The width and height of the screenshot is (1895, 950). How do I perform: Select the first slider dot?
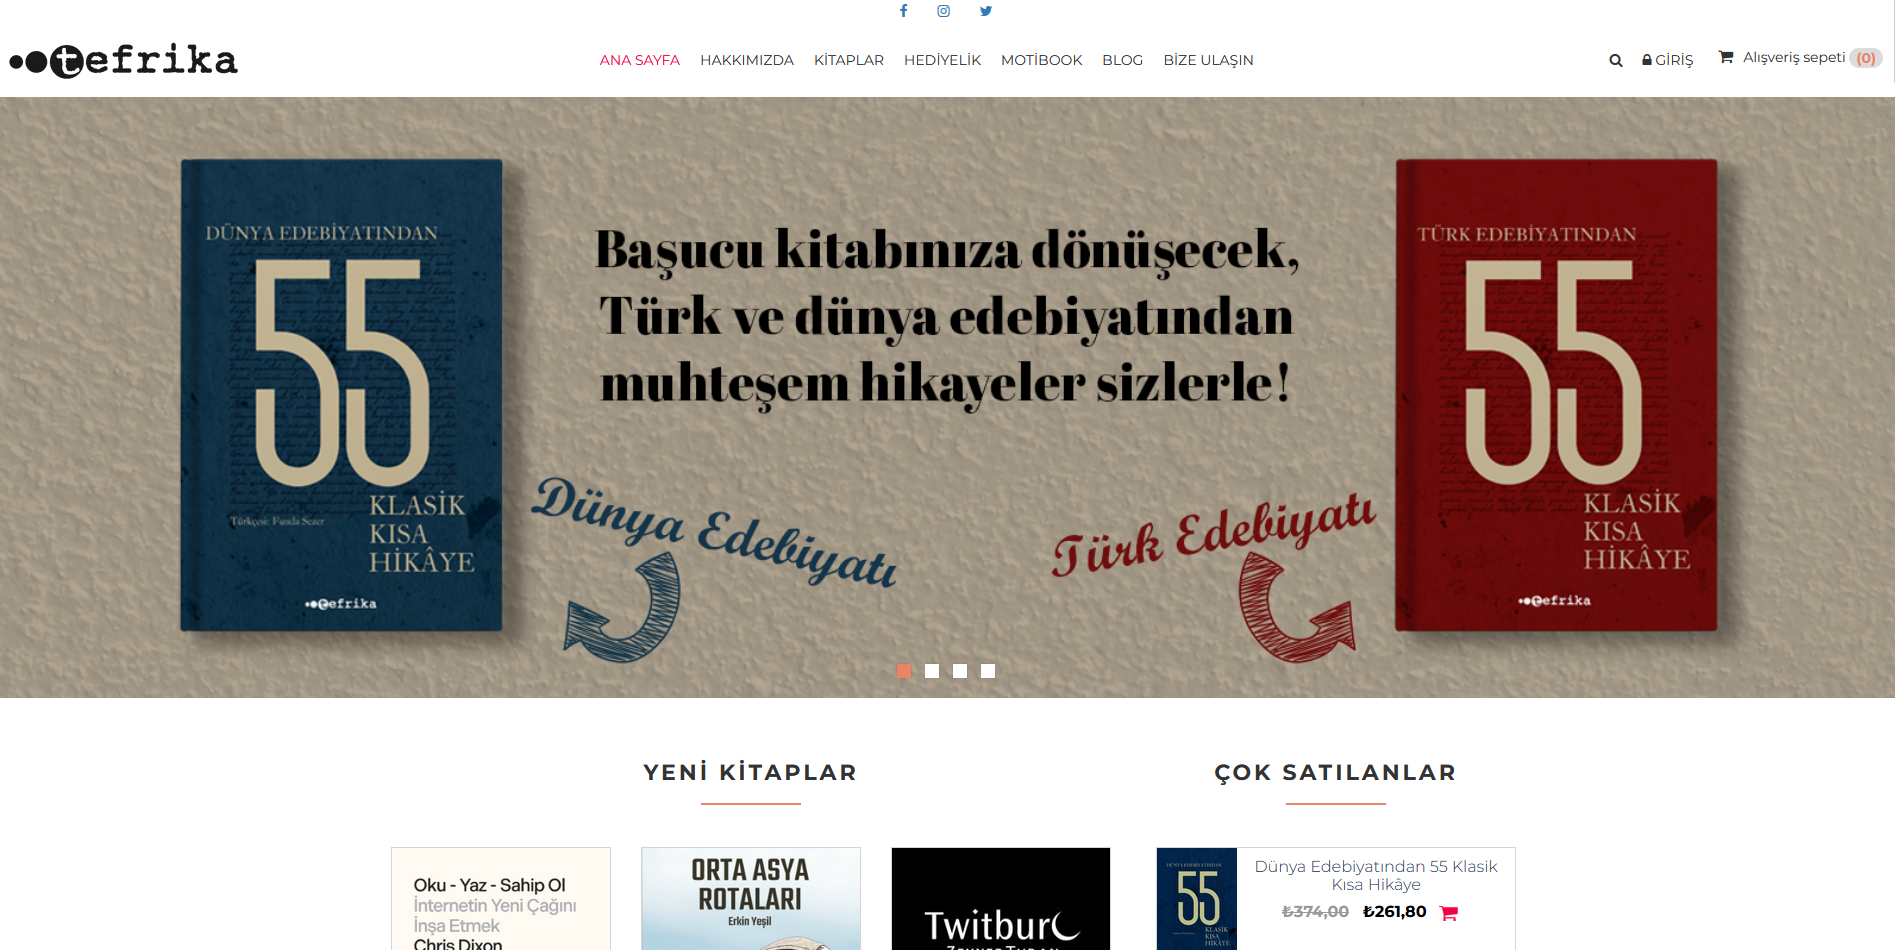[904, 671]
